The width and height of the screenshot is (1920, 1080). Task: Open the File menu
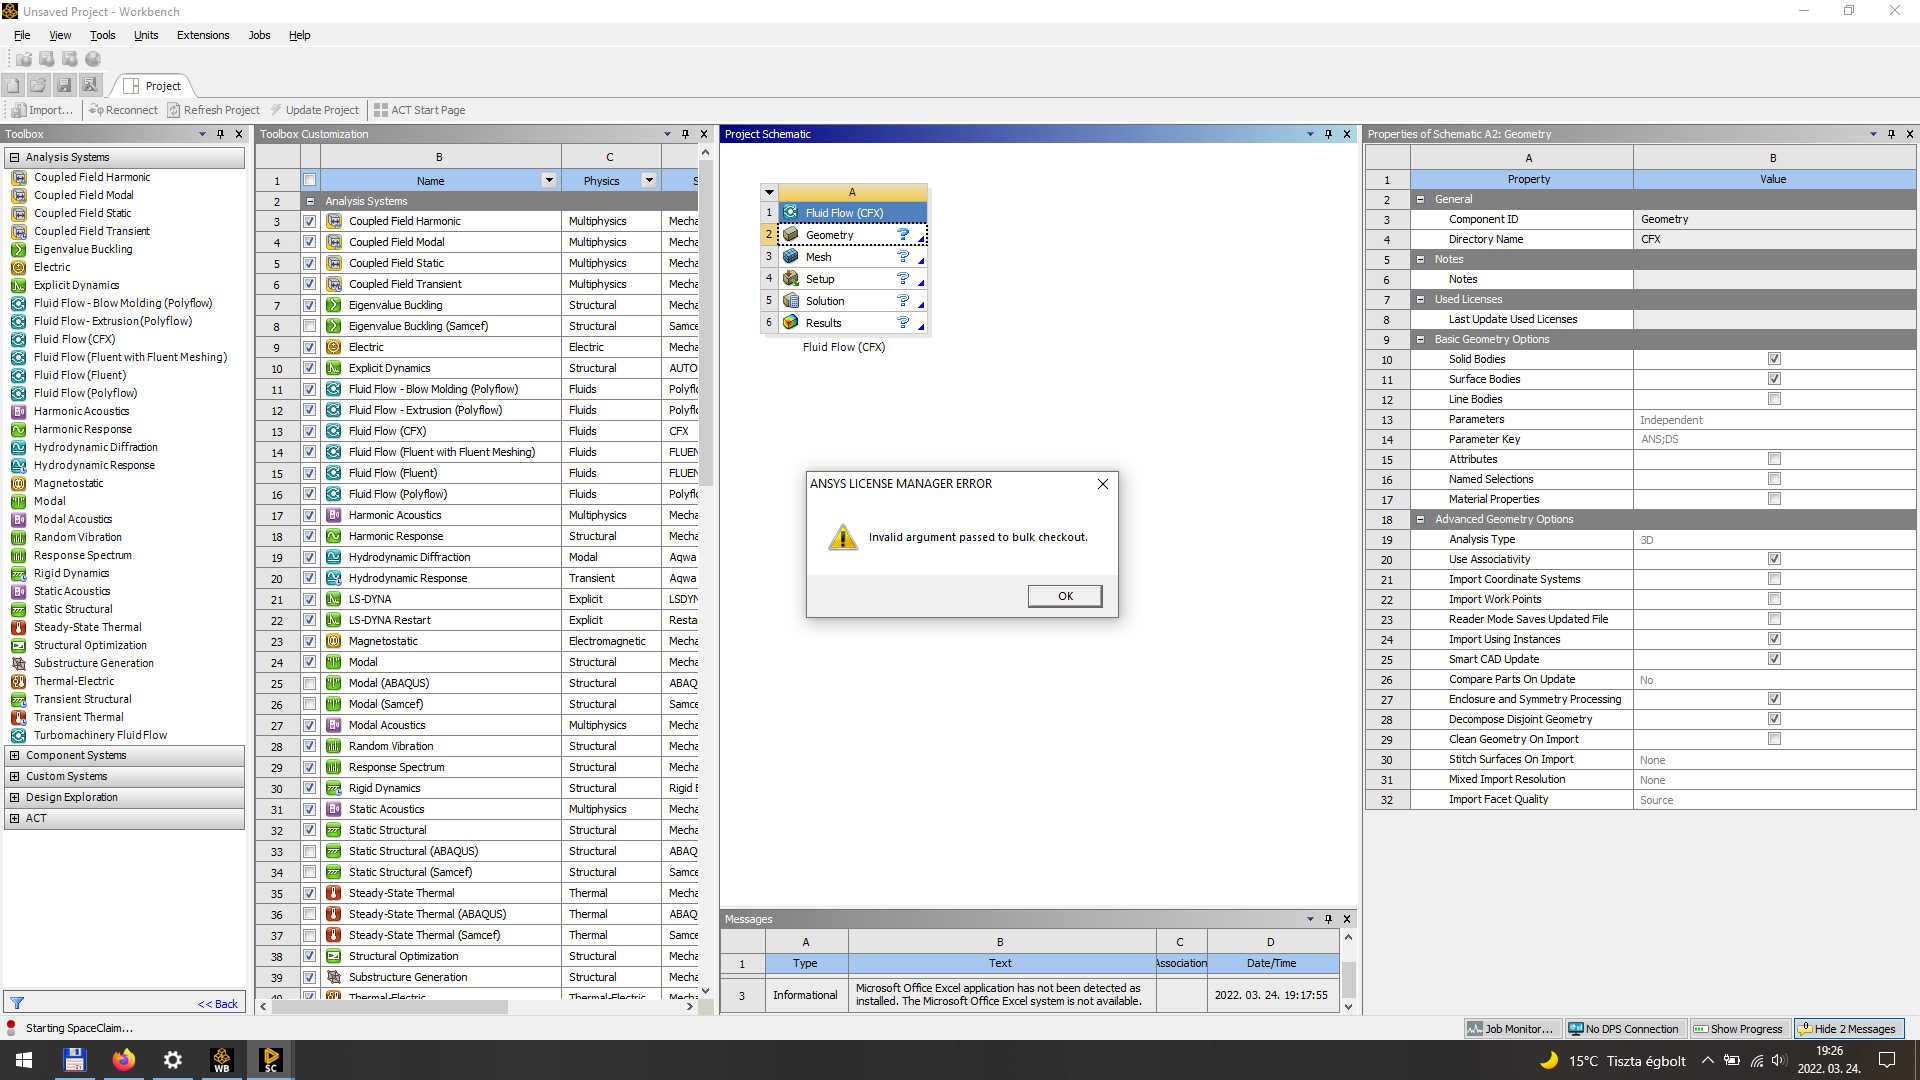coord(22,35)
